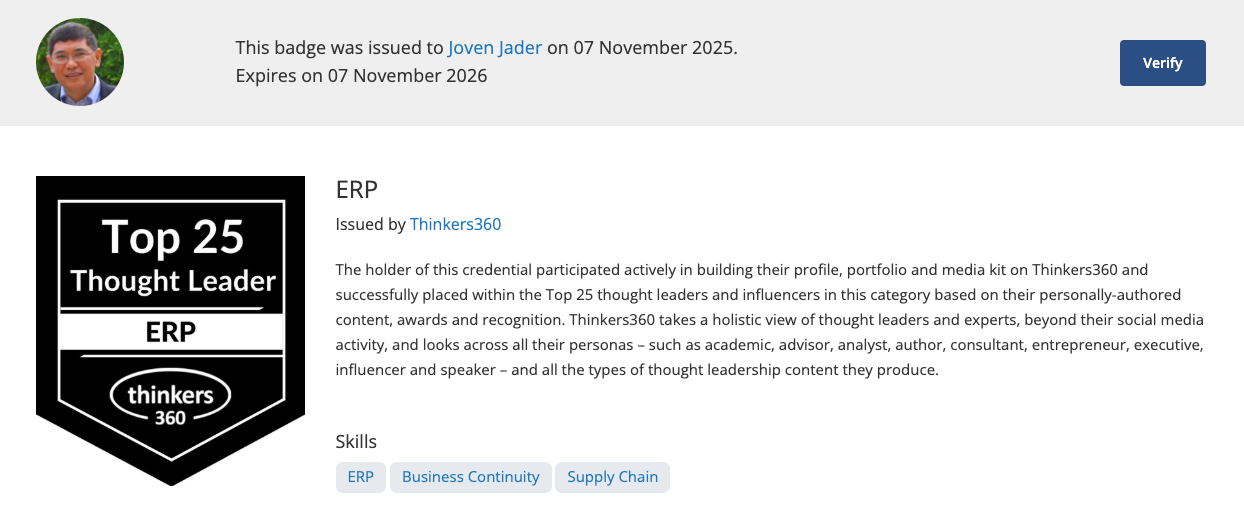This screenshot has width=1244, height=508.
Task: Click the thinkers360 oval logo on badge
Action: click(x=170, y=400)
